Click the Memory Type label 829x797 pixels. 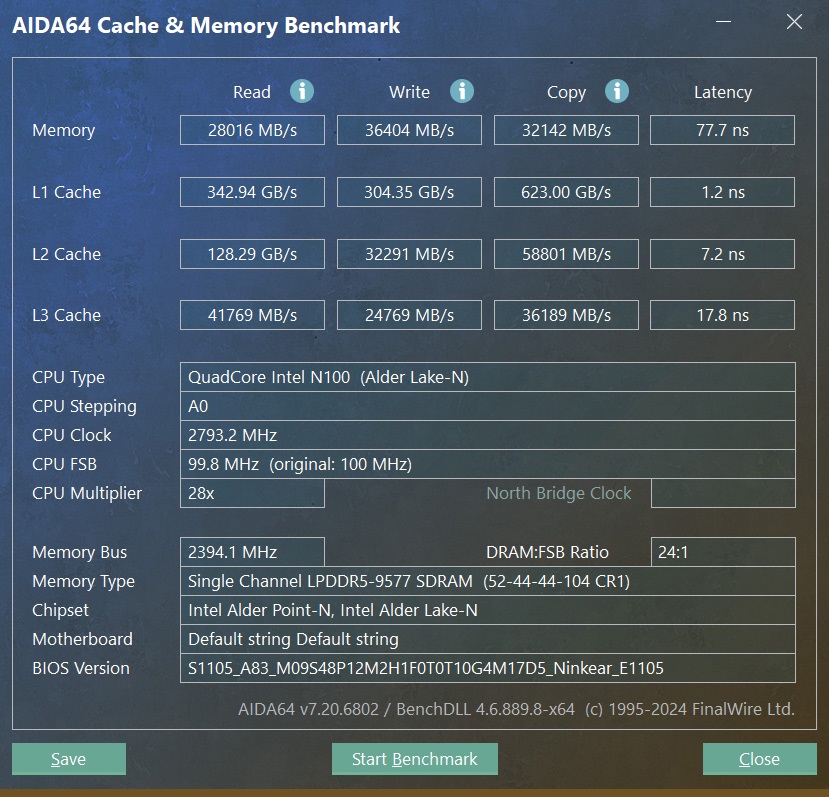tap(84, 582)
